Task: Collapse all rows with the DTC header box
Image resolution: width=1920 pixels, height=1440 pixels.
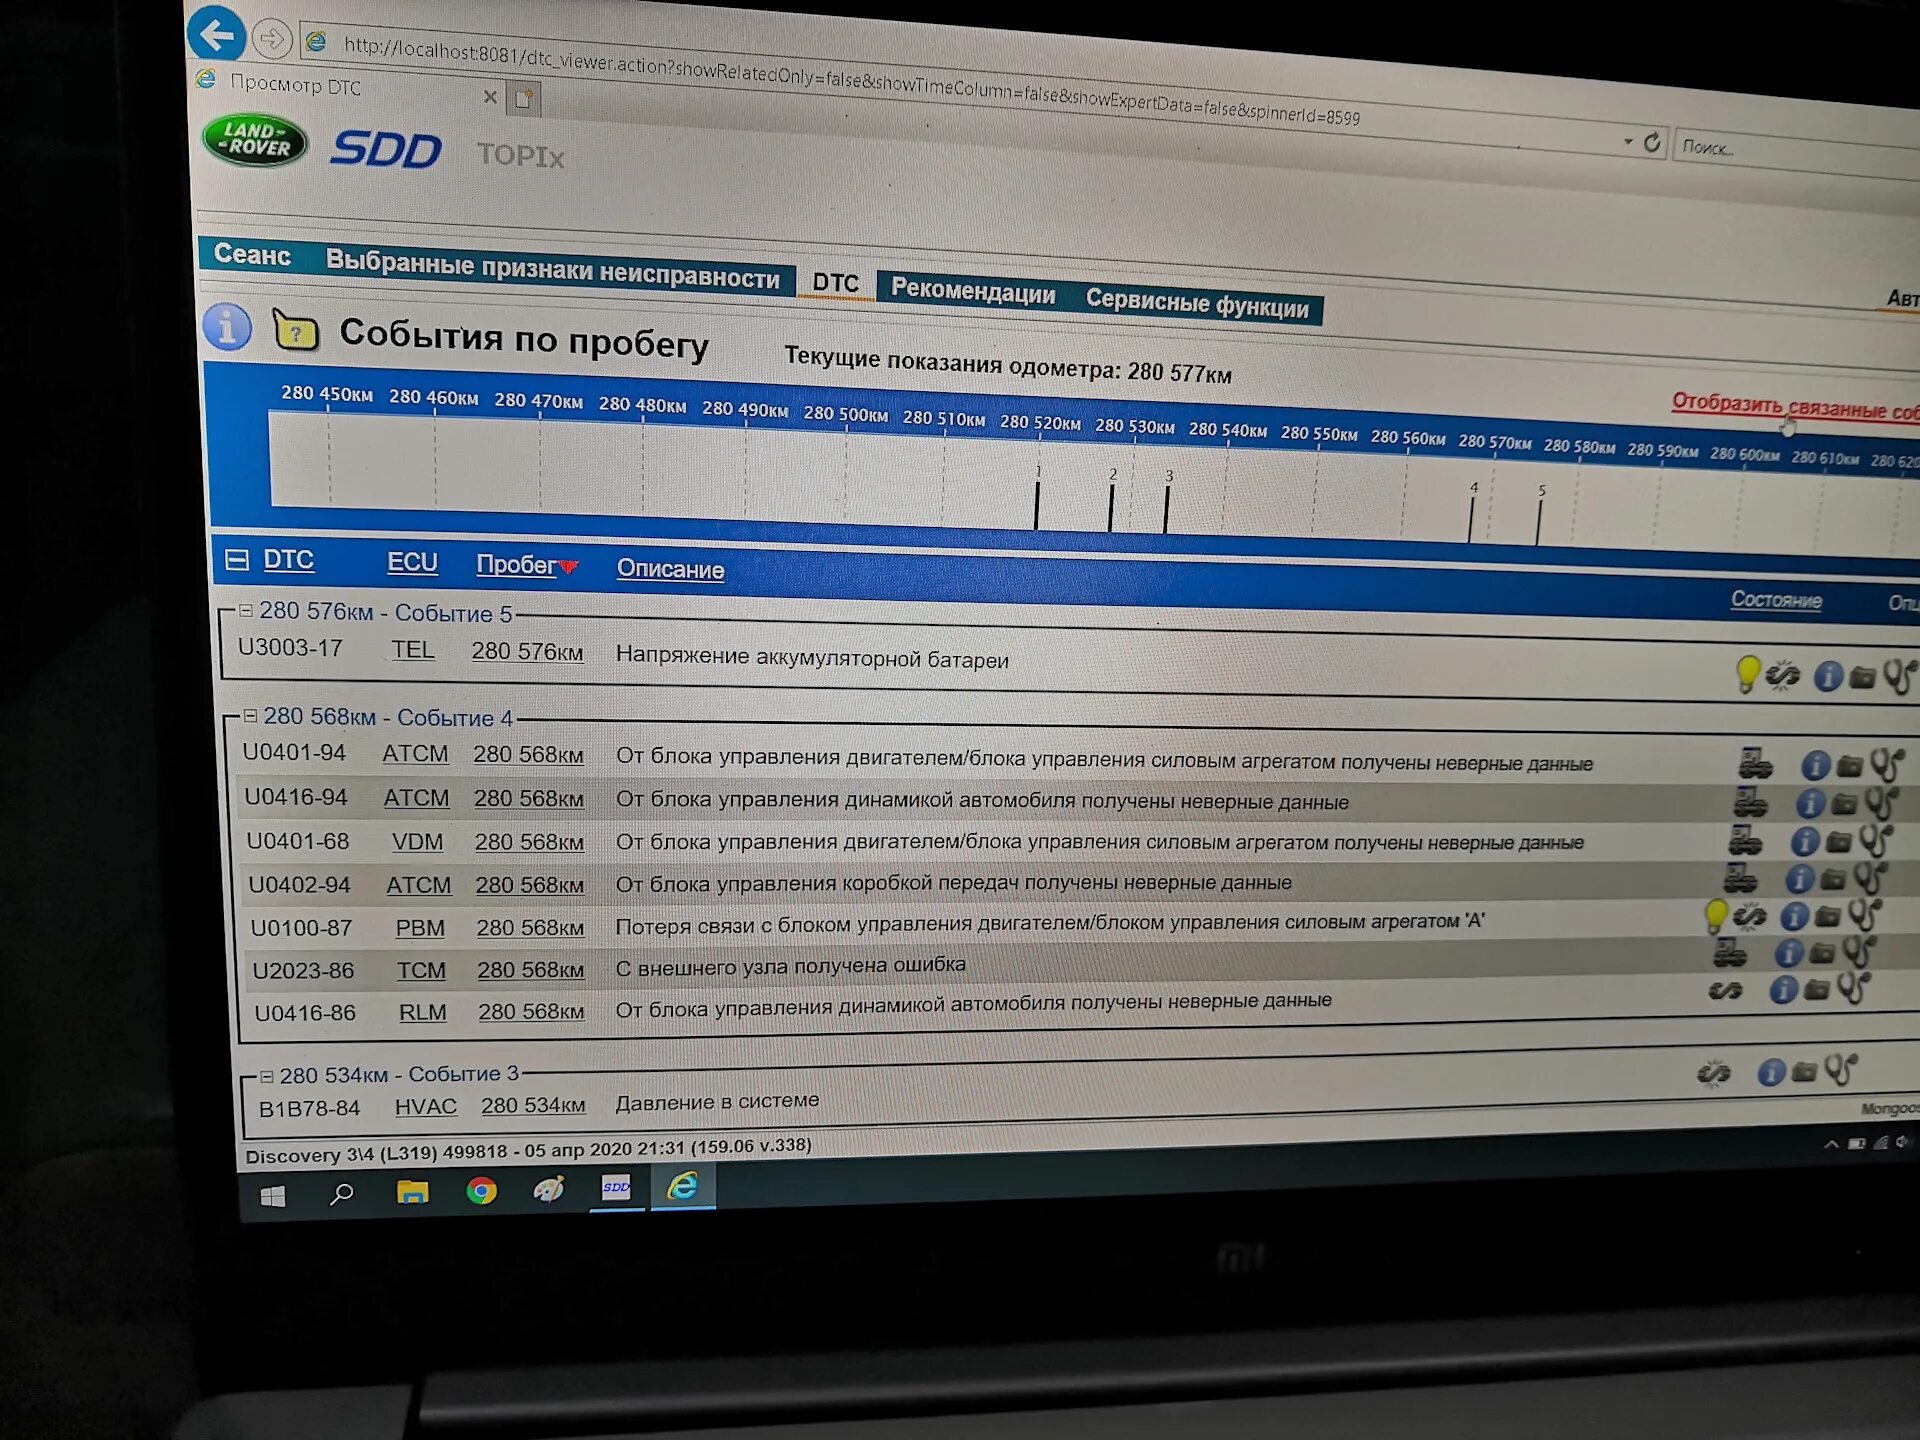Action: coord(237,559)
